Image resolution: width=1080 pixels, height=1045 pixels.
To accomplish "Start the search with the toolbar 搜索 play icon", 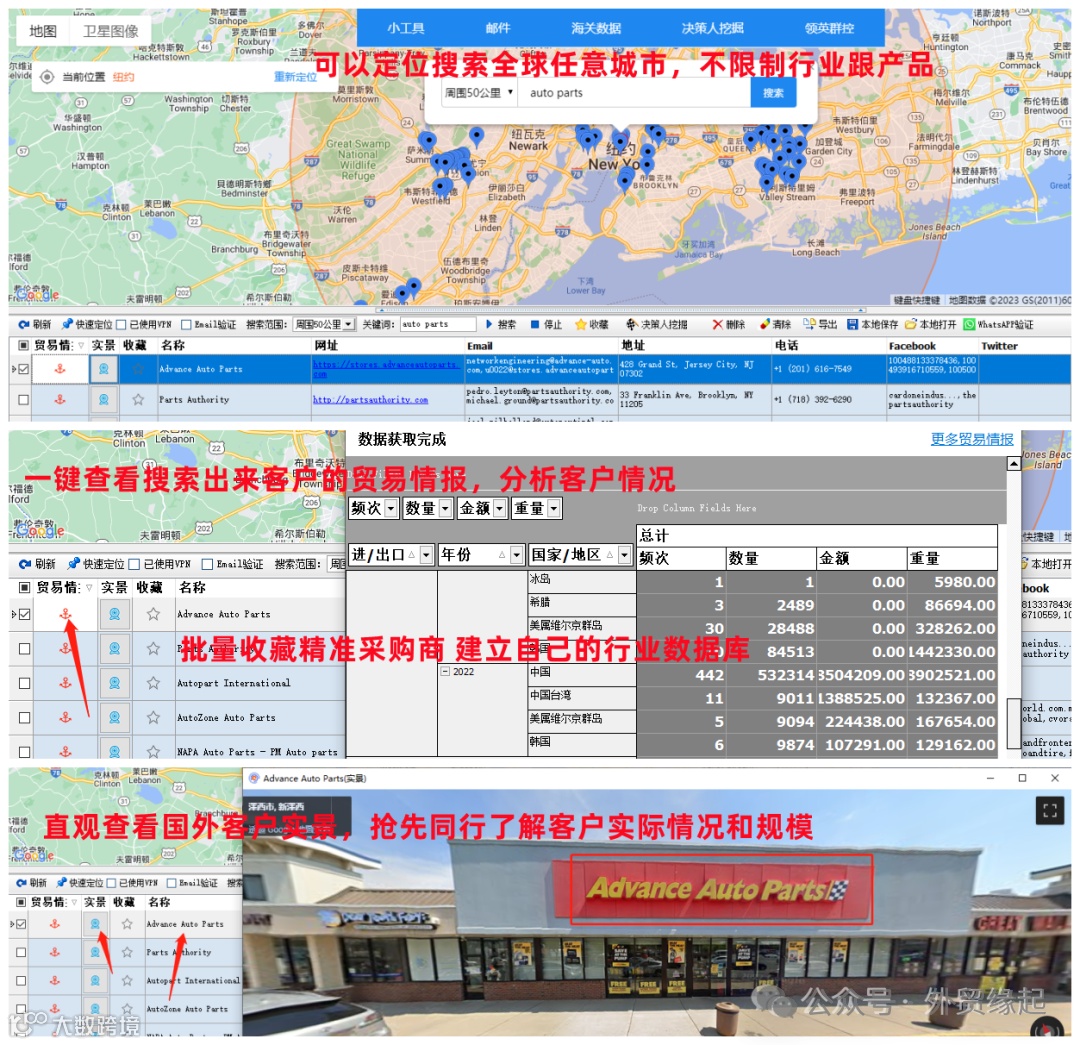I will point(489,324).
